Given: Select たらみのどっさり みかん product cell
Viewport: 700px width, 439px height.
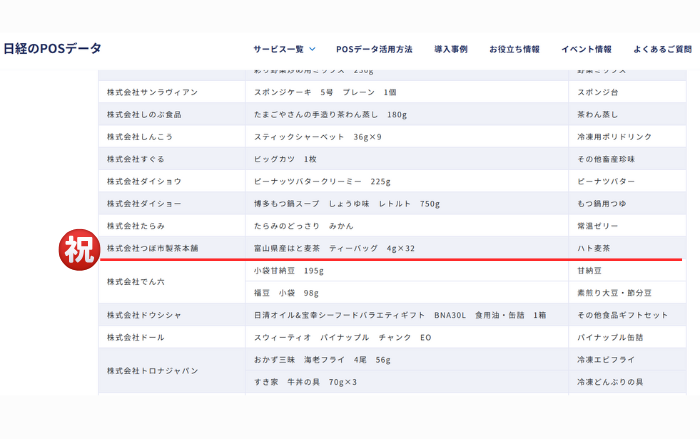Looking at the screenshot, I should pos(407,226).
